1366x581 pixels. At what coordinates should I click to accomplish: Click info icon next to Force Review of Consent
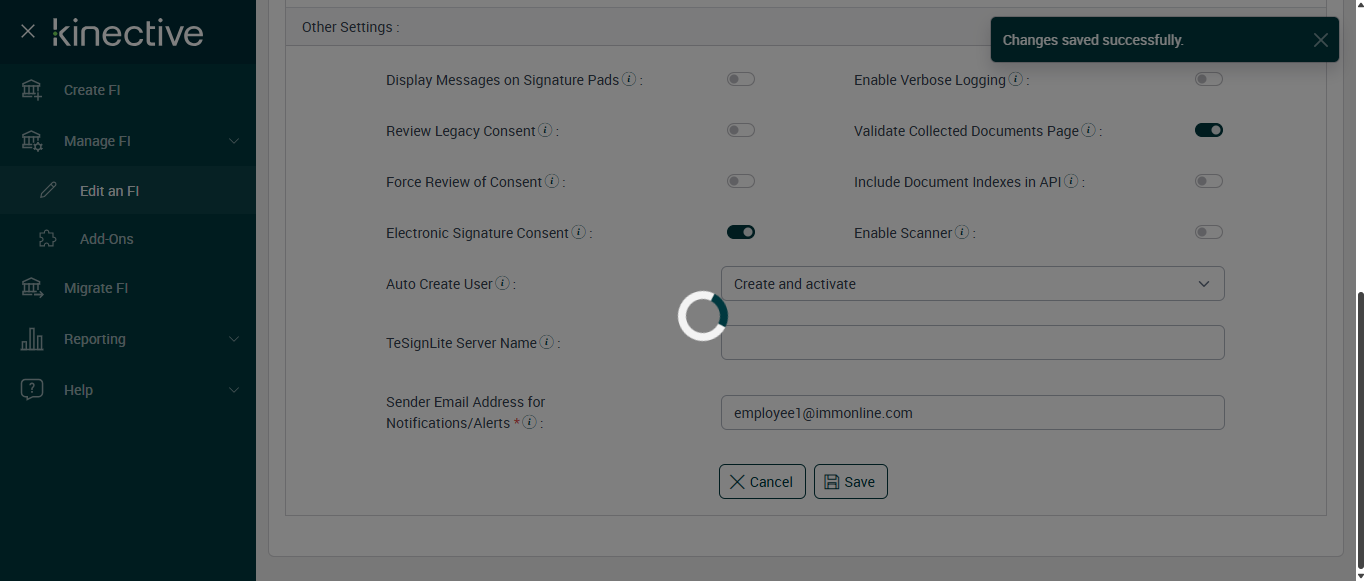pos(552,181)
